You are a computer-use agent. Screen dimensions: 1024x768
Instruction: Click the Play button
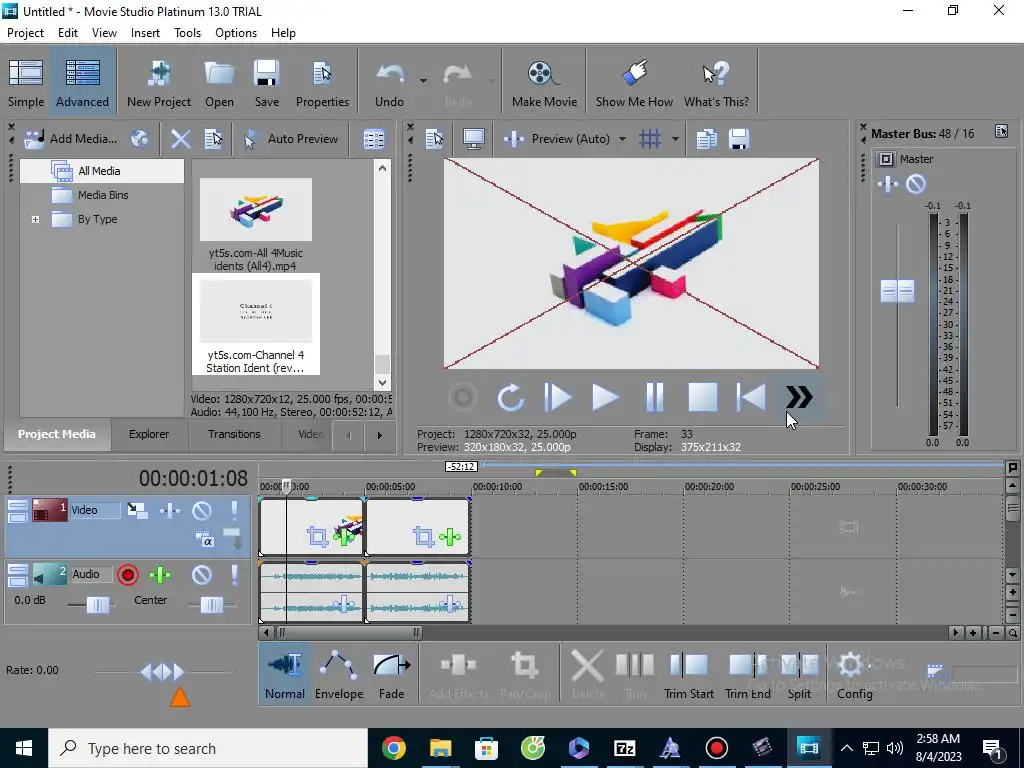click(605, 397)
